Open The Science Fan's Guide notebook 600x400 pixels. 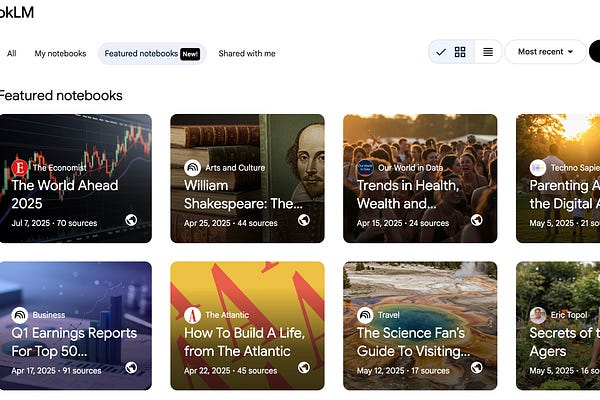pyautogui.click(x=420, y=326)
